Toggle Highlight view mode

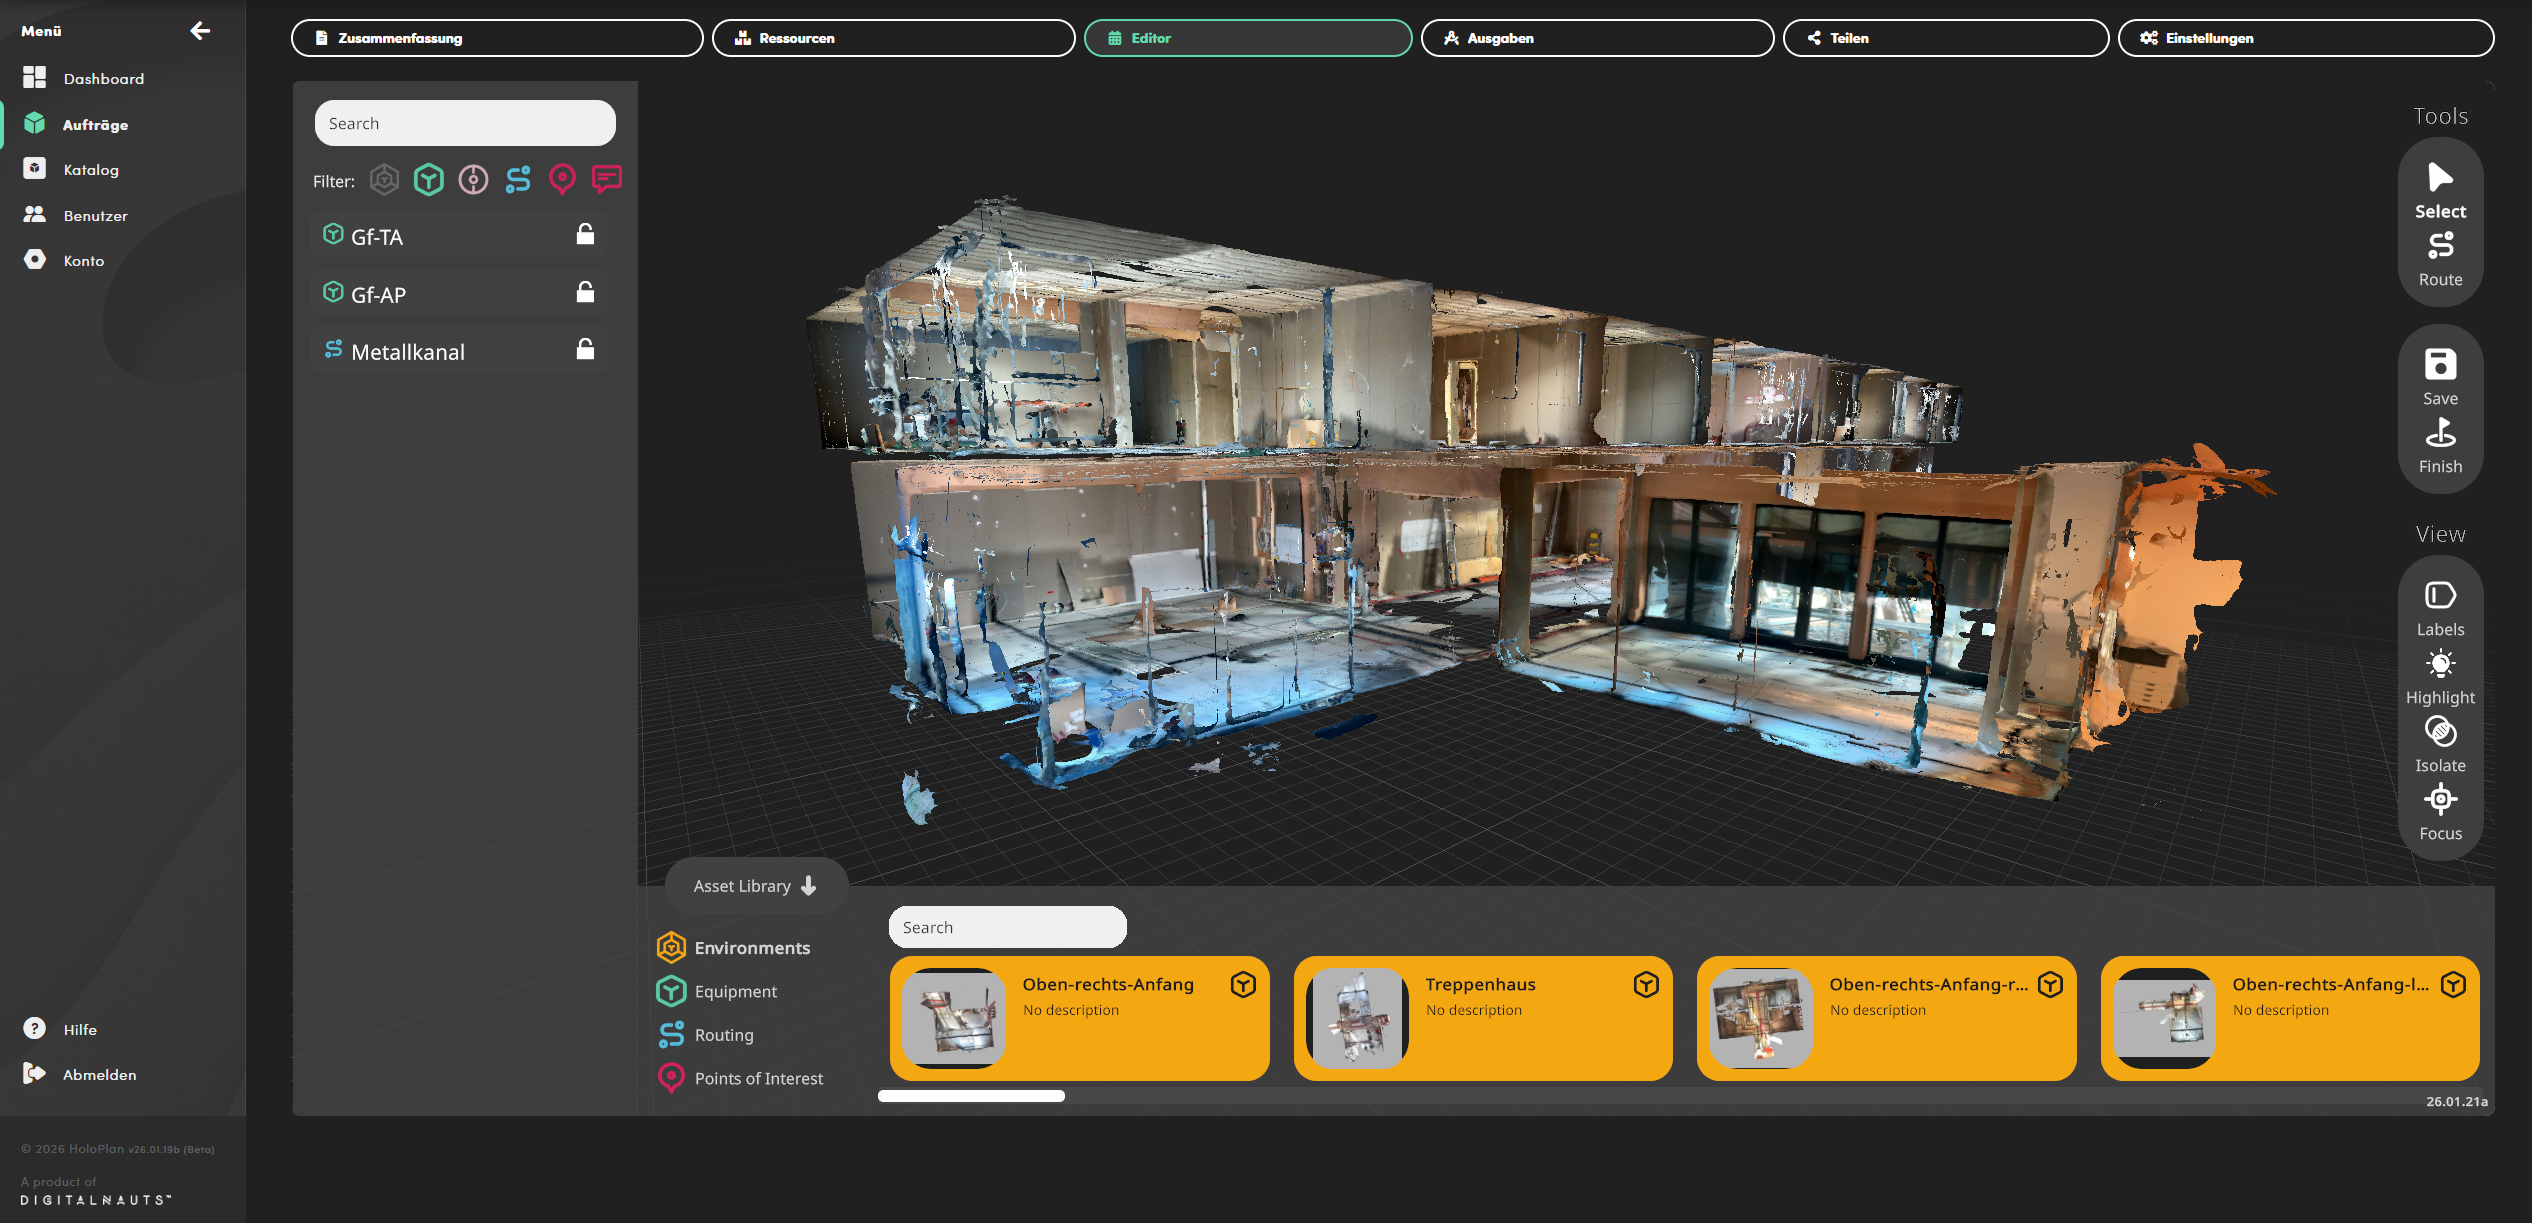pyautogui.click(x=2439, y=665)
